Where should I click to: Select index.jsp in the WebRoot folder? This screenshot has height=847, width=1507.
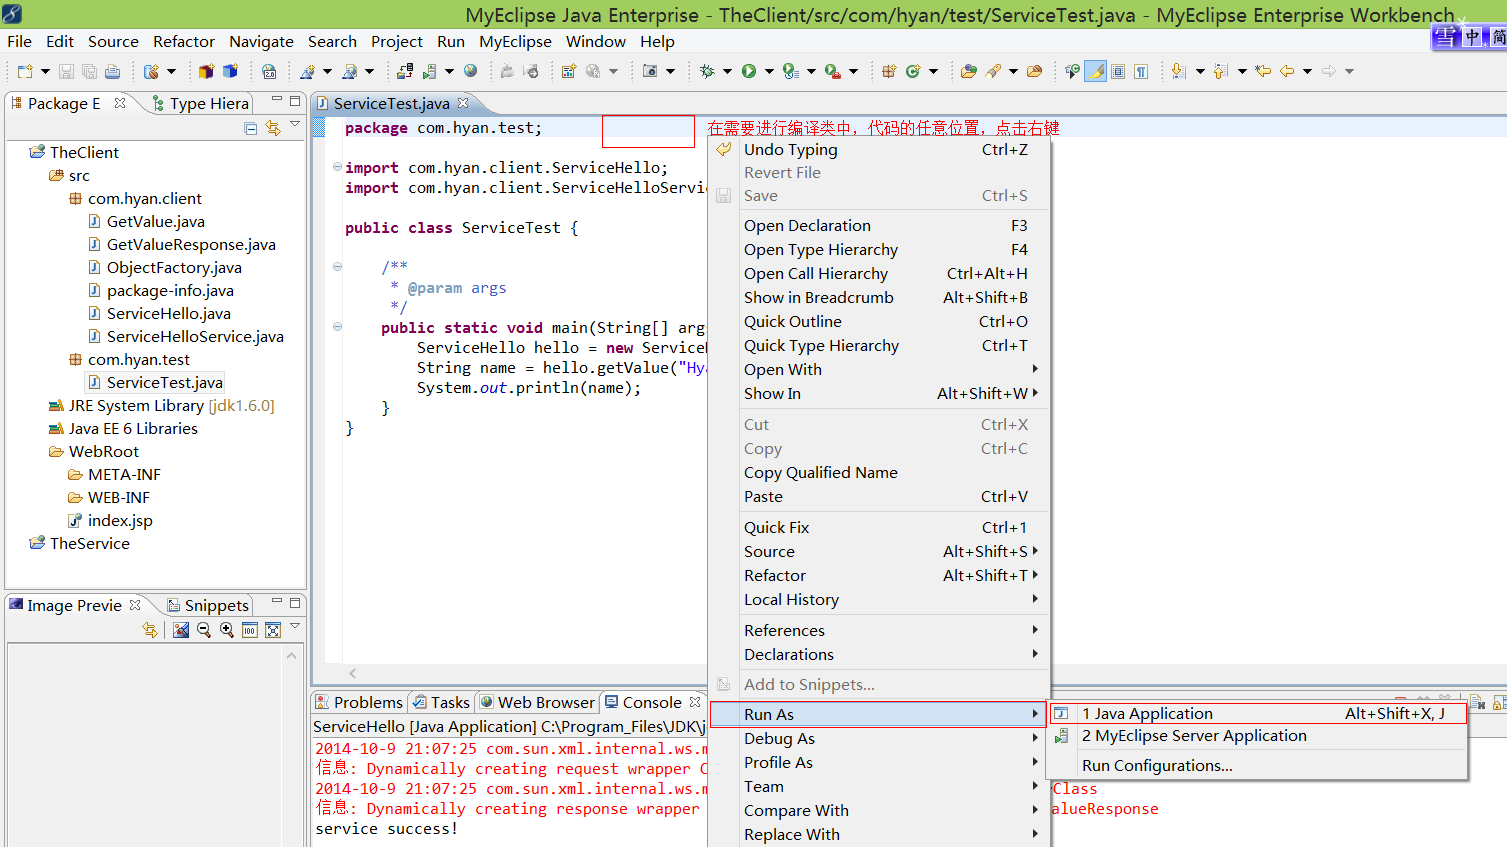[110, 521]
